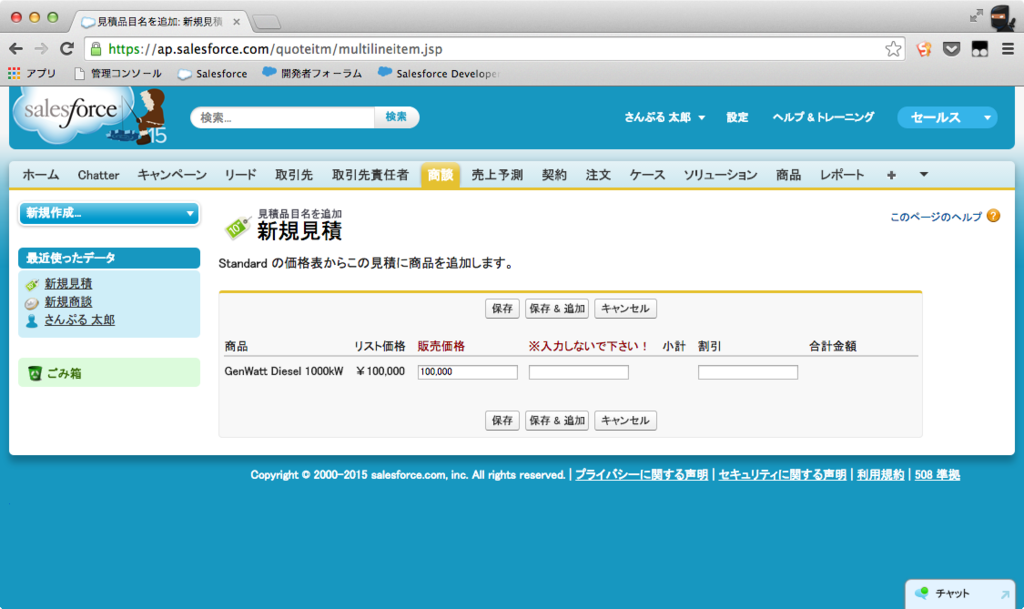Click the green quote tag icon

(238, 226)
